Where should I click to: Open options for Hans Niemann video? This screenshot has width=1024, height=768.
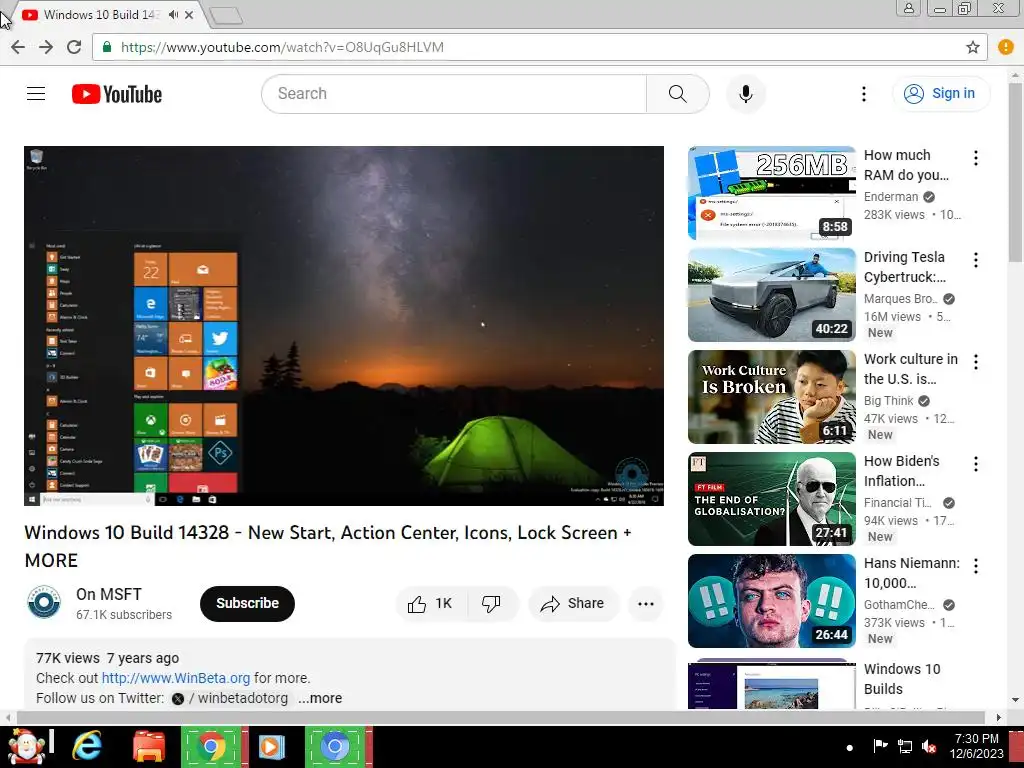pos(976,566)
